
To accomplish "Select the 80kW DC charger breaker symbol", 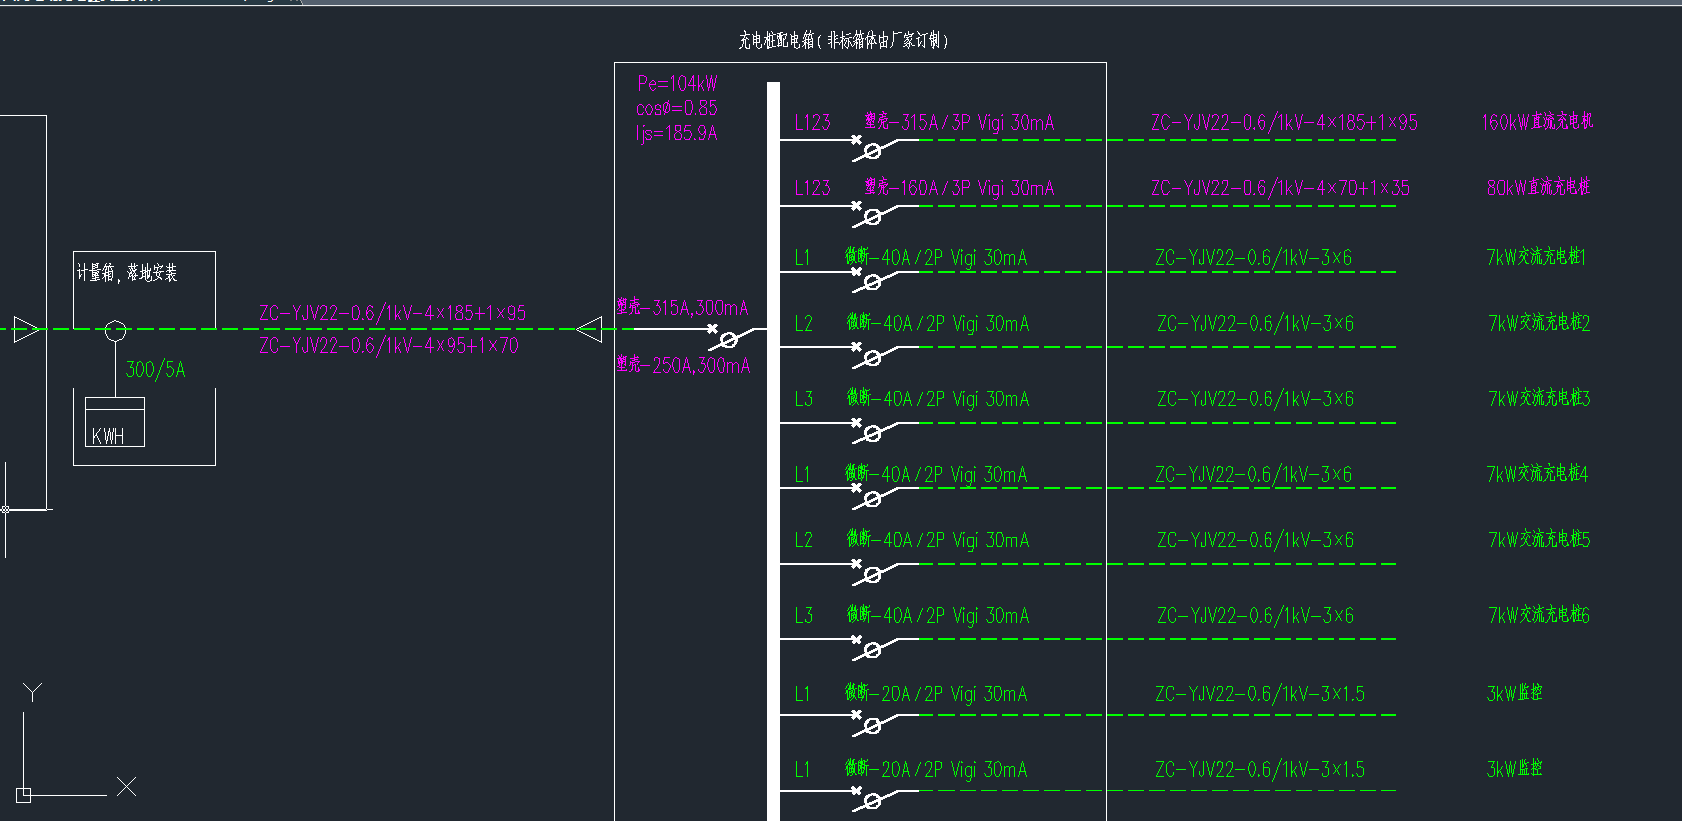I will coord(871,215).
